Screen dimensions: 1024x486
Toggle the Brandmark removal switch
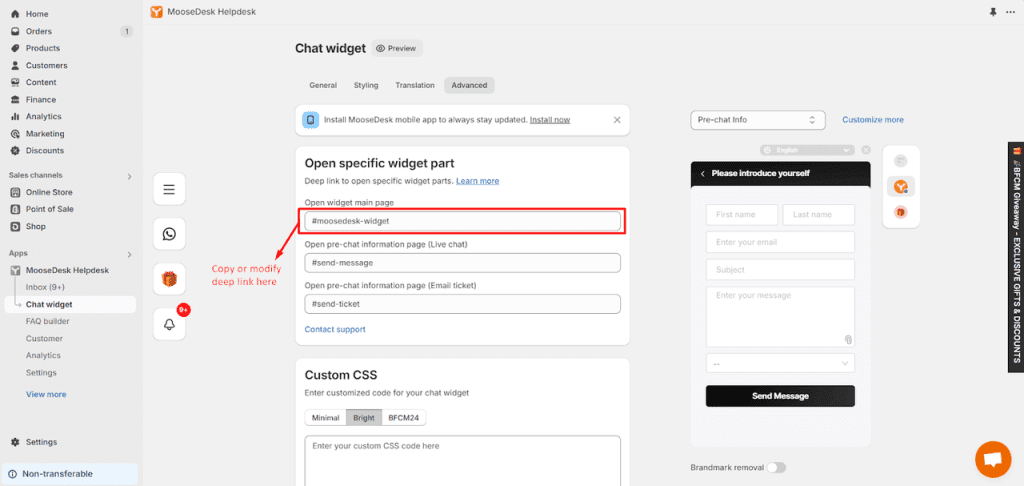click(x=776, y=468)
